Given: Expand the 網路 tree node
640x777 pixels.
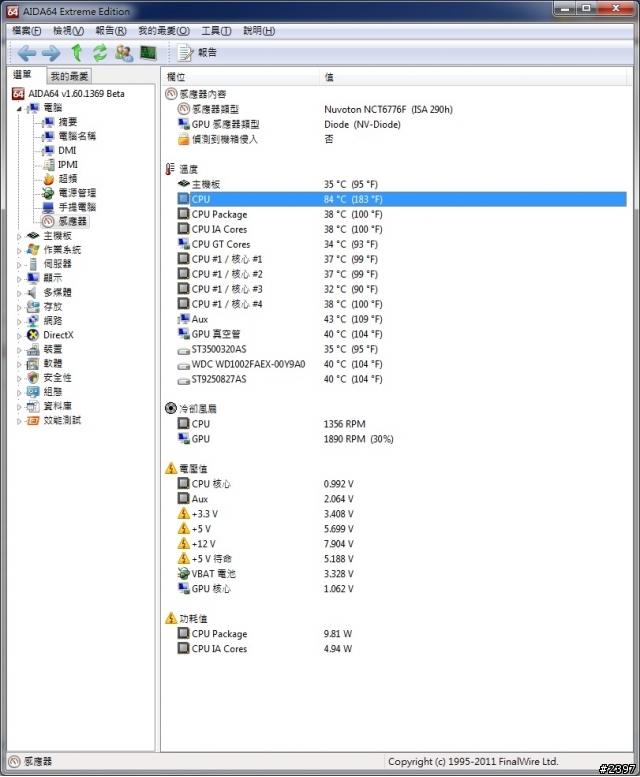Looking at the screenshot, I should [19, 322].
